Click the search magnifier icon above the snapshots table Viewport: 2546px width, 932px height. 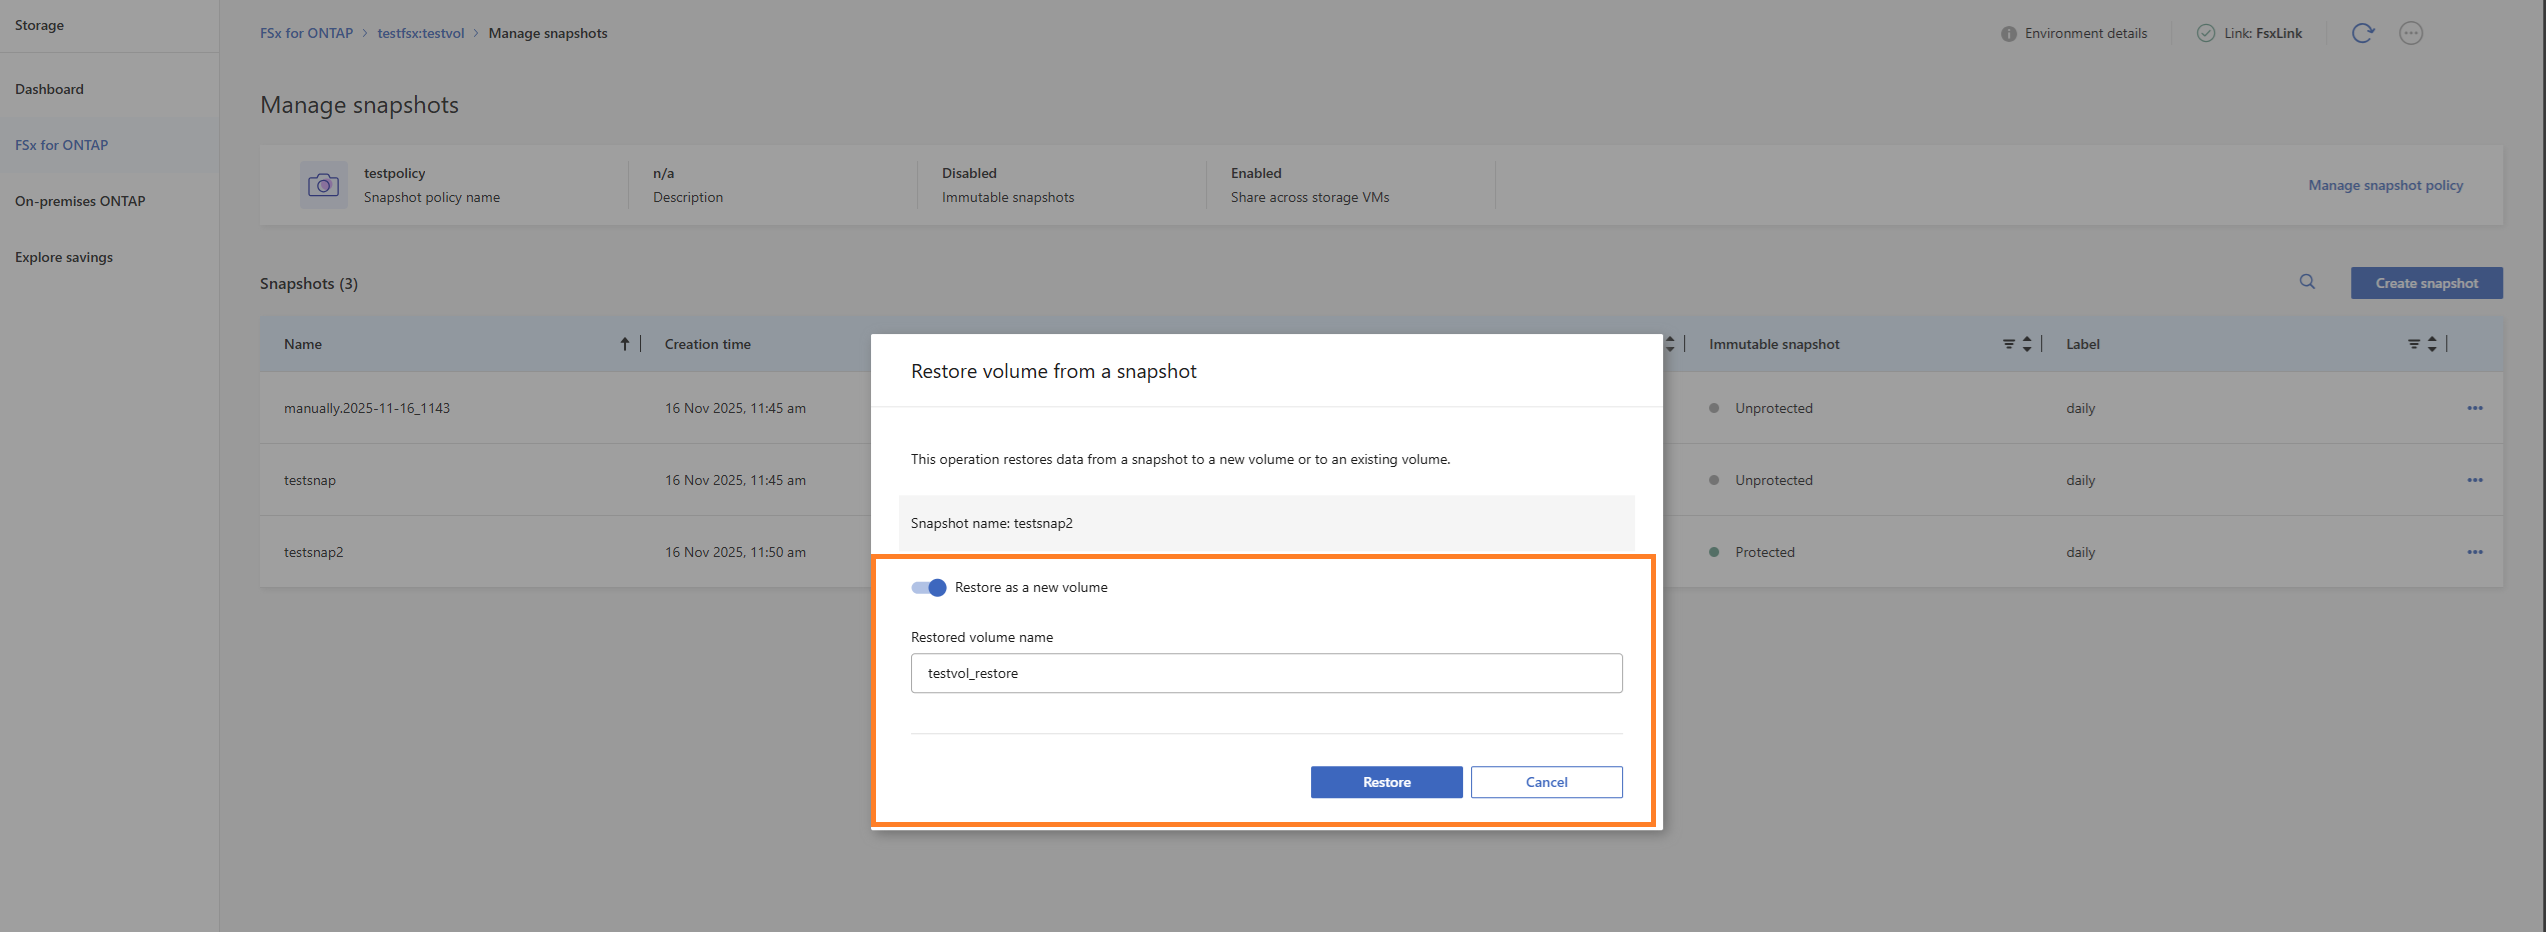2307,282
